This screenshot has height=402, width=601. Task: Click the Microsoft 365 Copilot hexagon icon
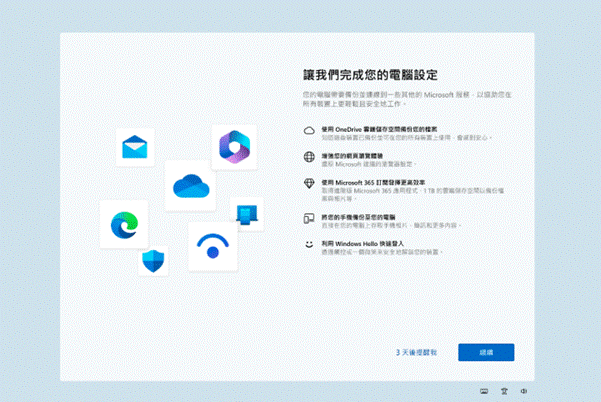(234, 147)
